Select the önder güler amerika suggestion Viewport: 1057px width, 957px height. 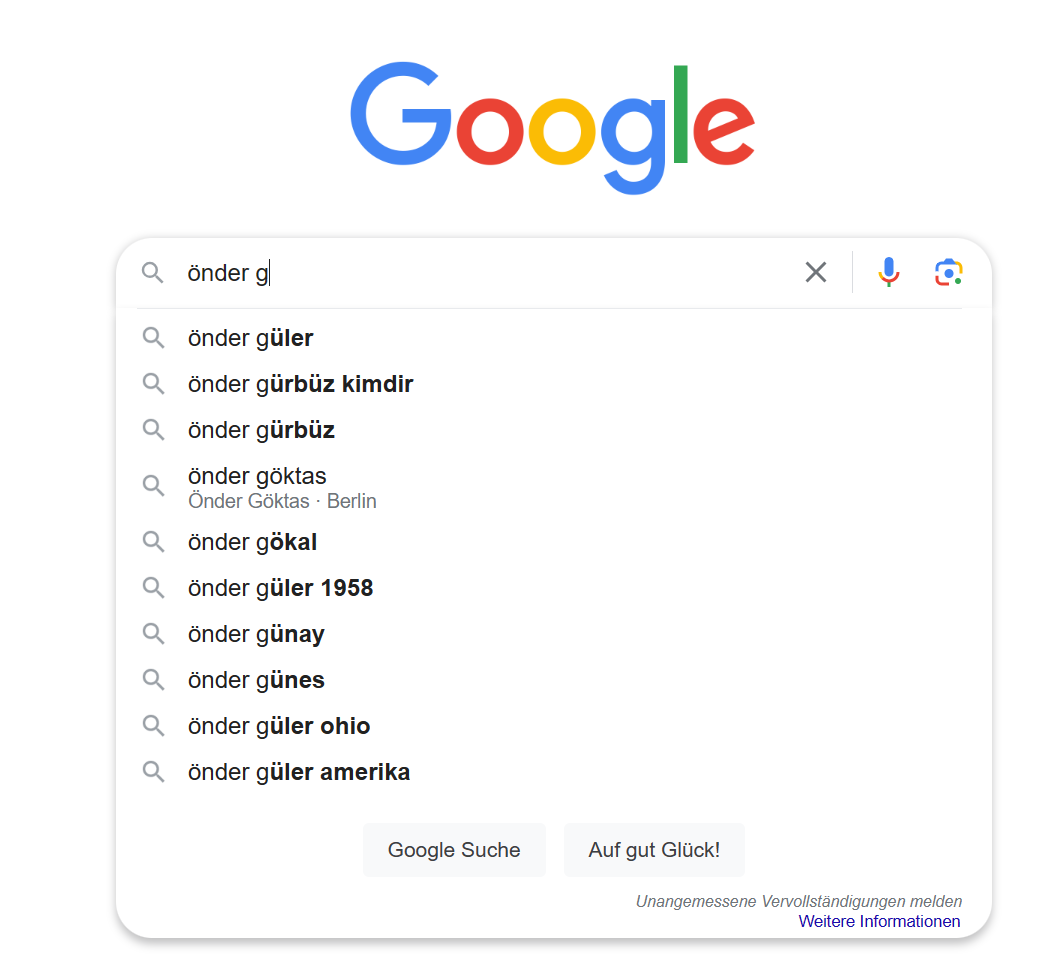tap(299, 772)
